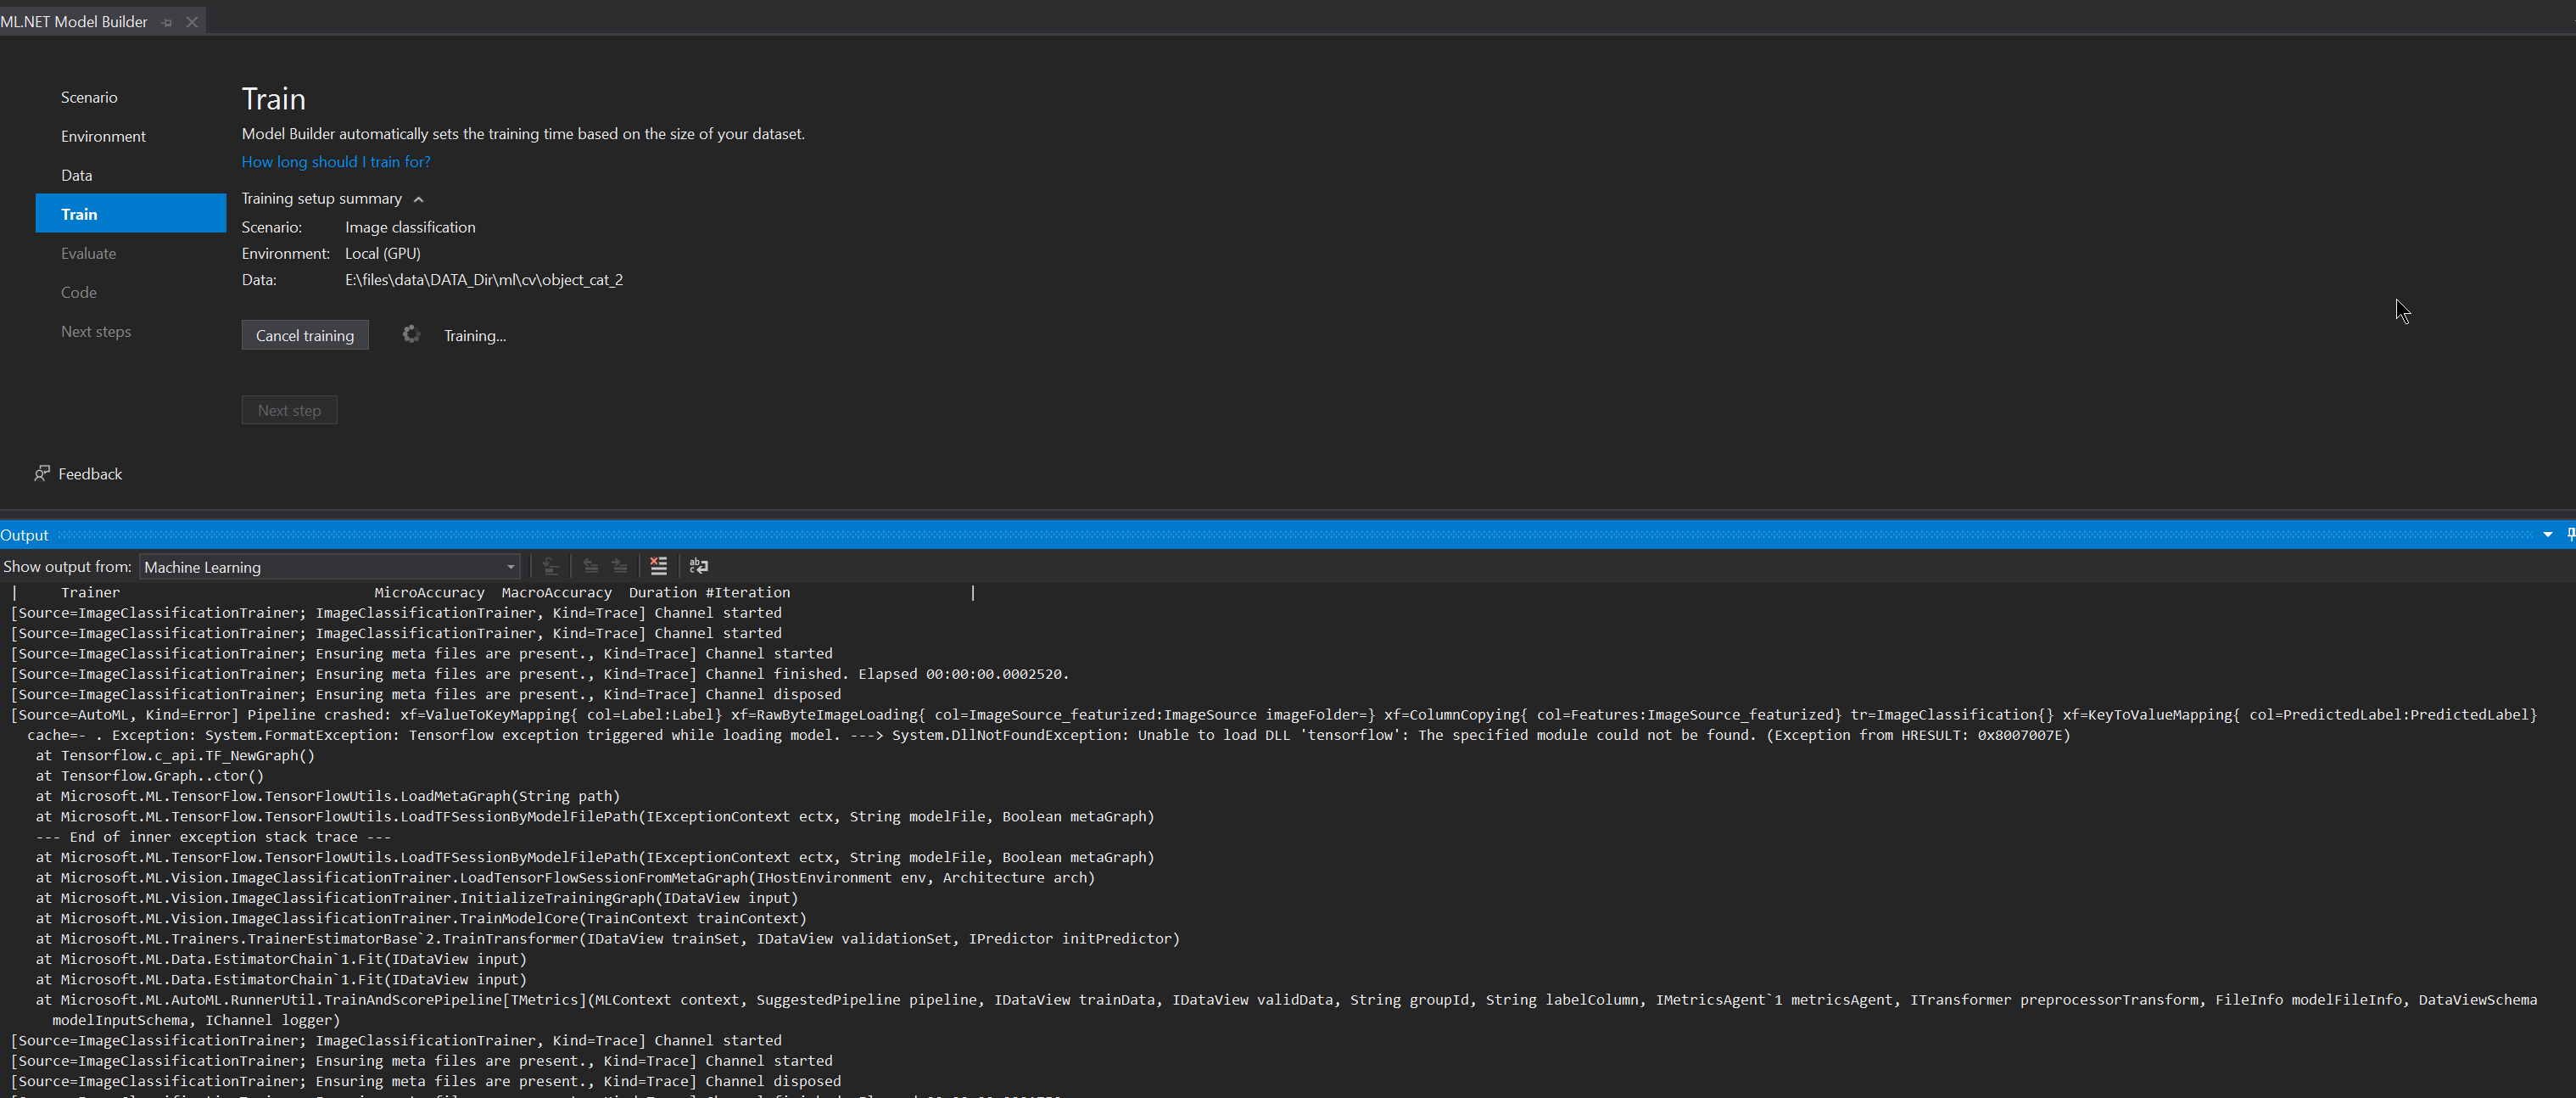The width and height of the screenshot is (2576, 1098).
Task: Open Output window position dropdown arrow
Action: pos(2548,534)
